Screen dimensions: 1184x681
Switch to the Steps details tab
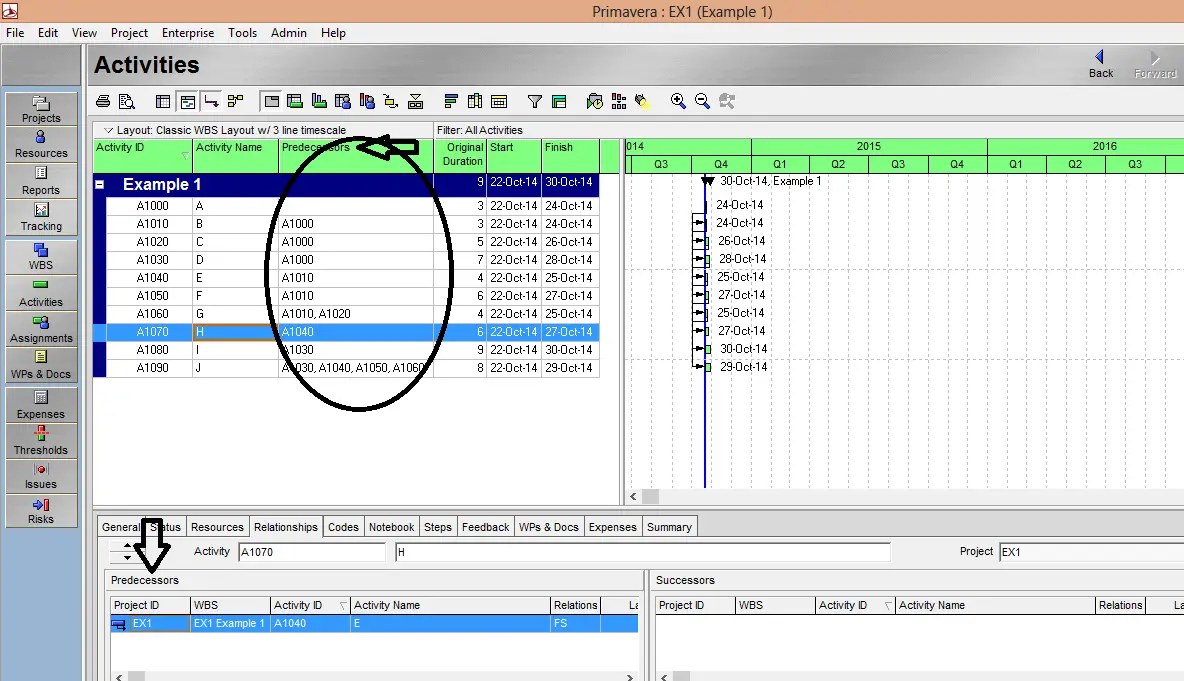coord(438,527)
